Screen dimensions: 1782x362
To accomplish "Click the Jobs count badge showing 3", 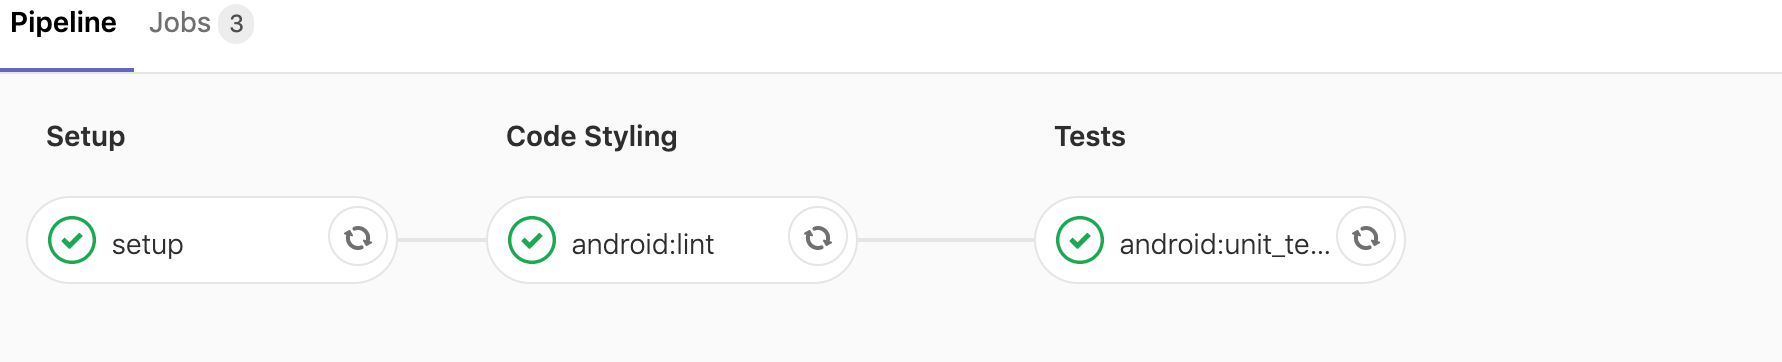I will pos(236,24).
